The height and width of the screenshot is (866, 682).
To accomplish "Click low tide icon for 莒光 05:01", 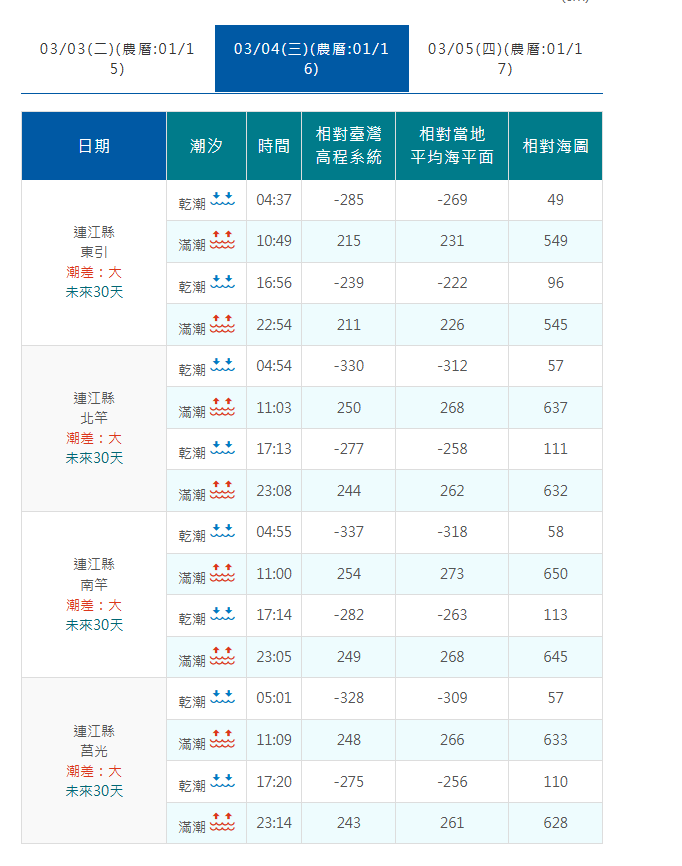I will (222, 699).
